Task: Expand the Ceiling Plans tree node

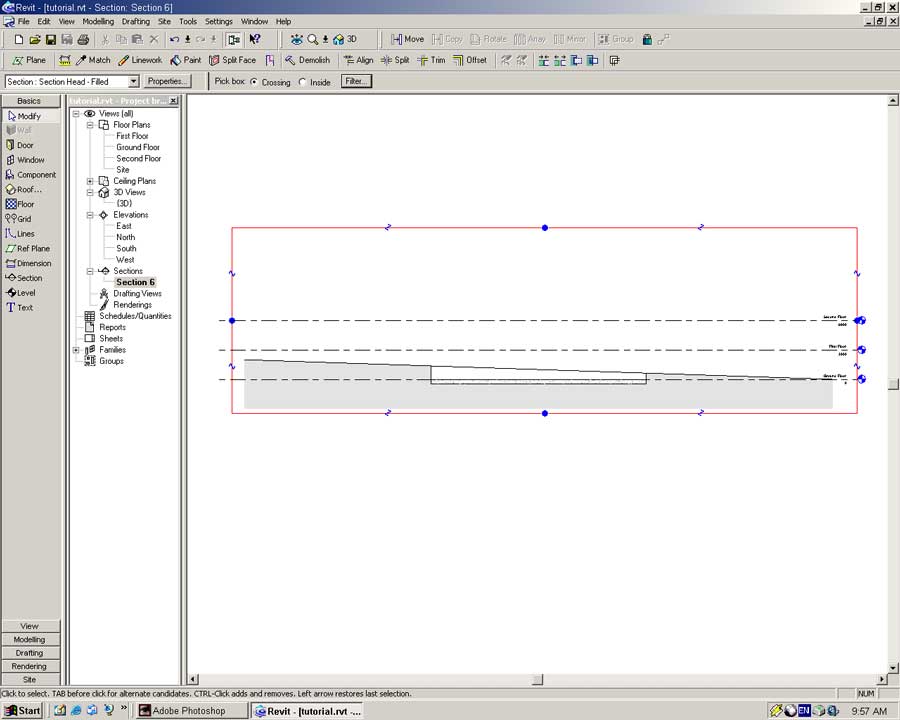Action: point(90,181)
